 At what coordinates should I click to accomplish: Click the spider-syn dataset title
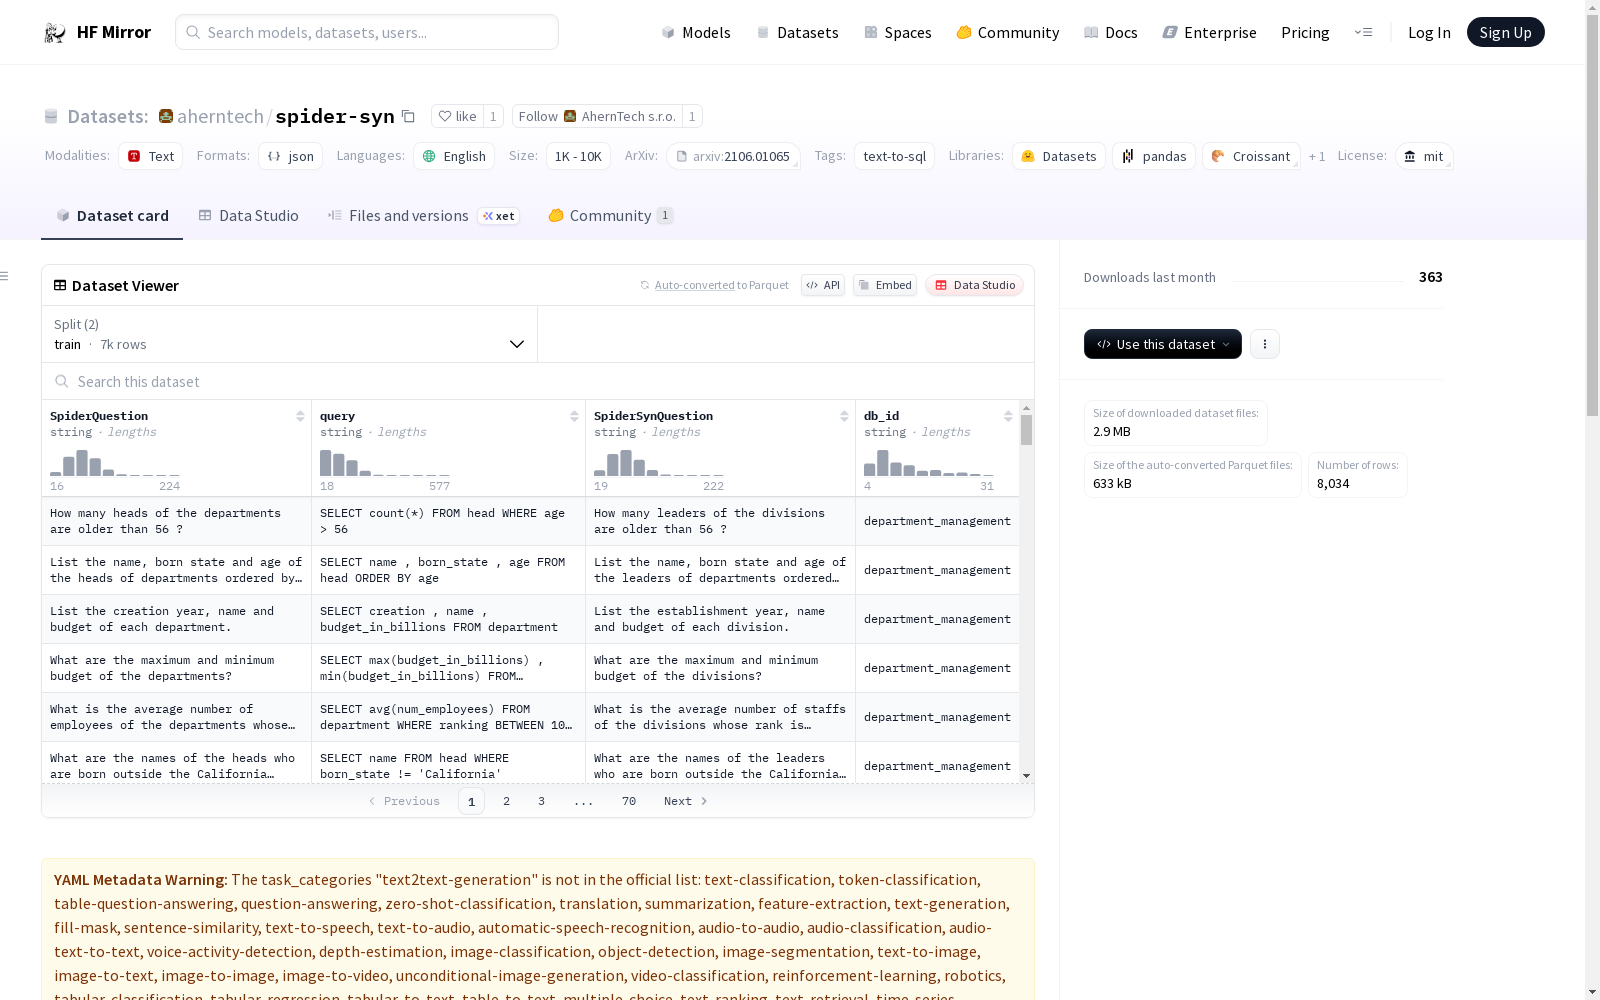tap(335, 116)
